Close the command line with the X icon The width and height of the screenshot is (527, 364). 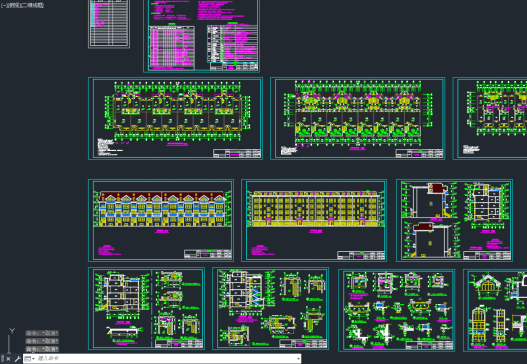pos(8,359)
